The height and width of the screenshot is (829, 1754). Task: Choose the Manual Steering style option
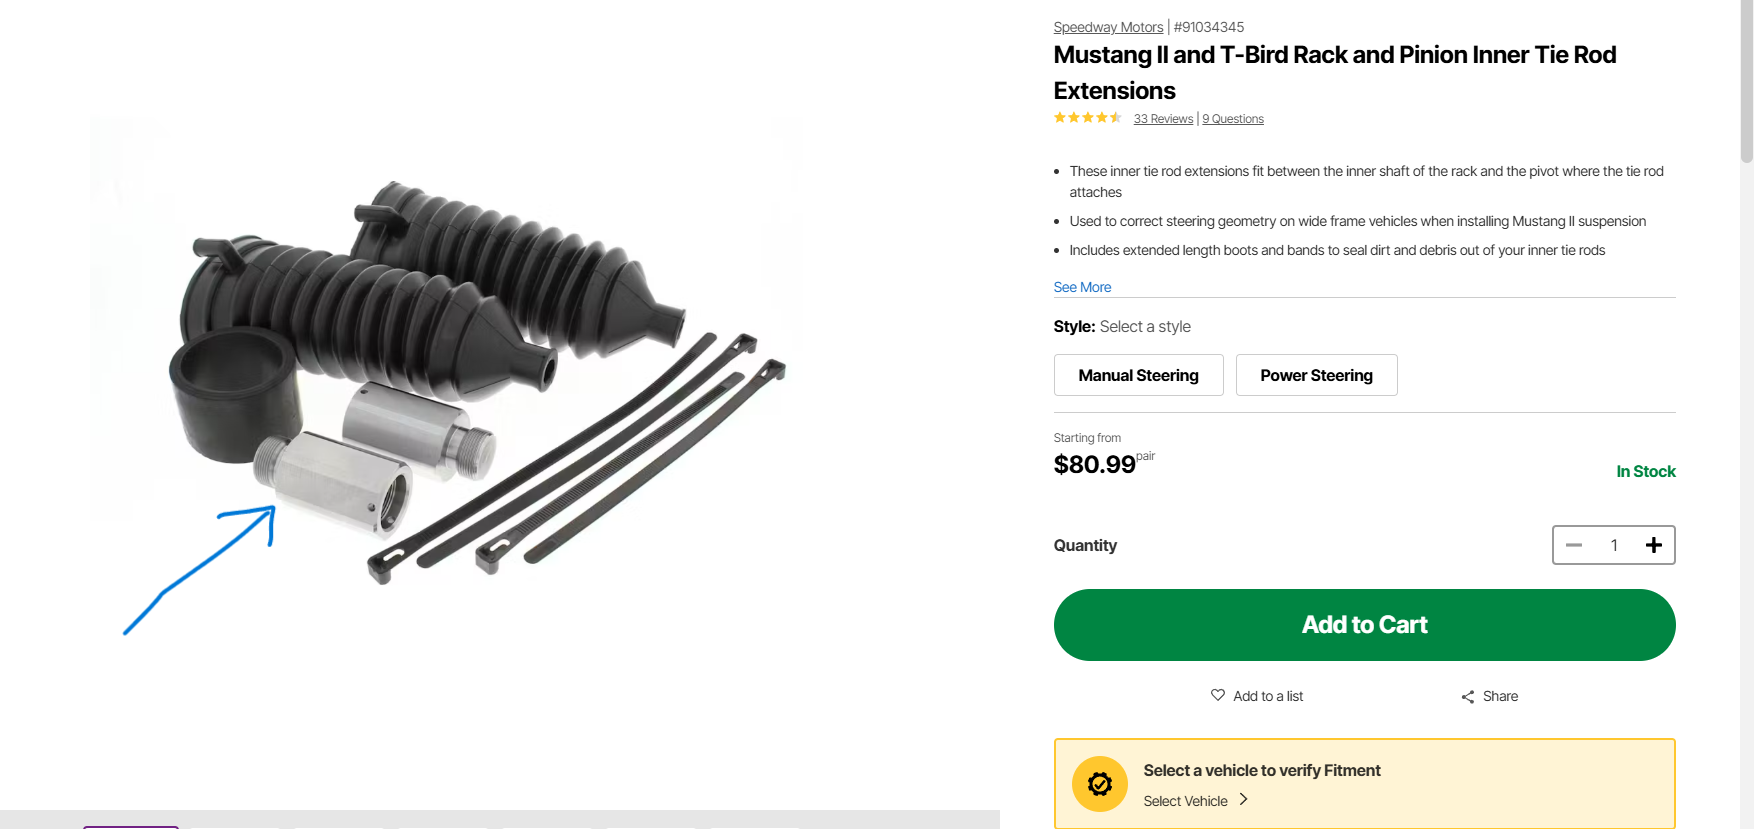pos(1138,375)
